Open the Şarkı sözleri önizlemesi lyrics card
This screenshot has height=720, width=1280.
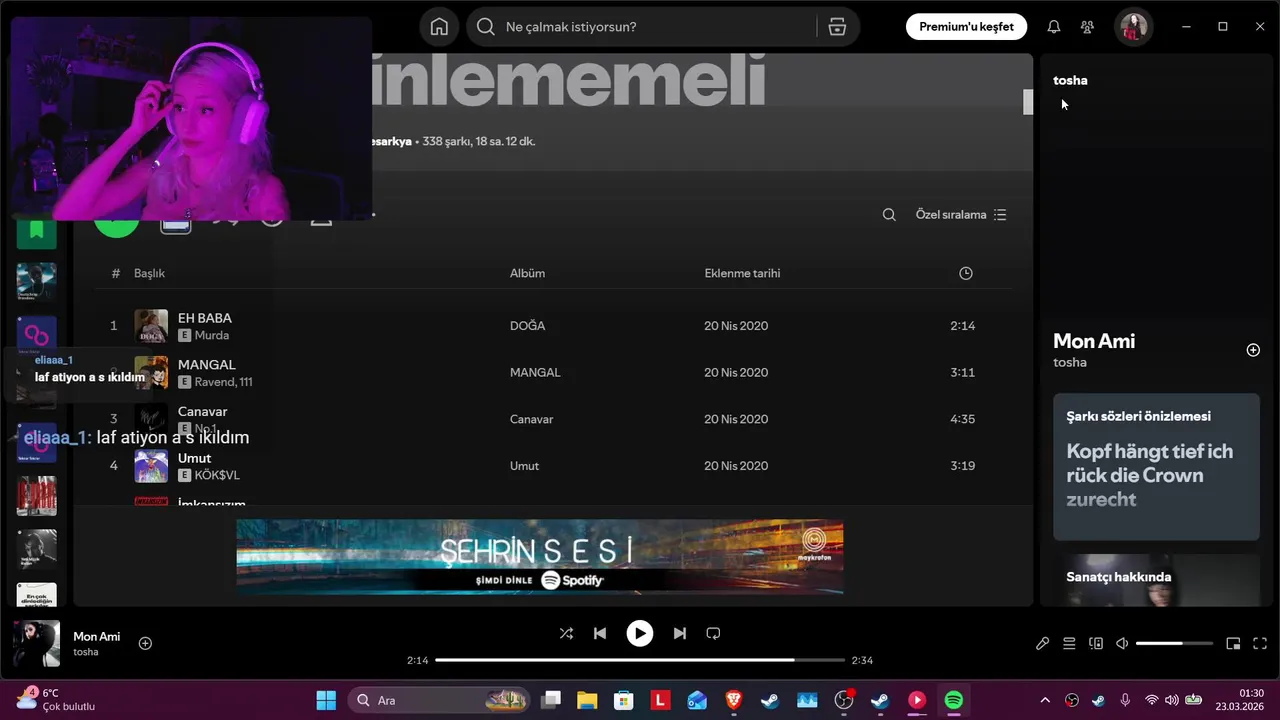tap(1156, 467)
